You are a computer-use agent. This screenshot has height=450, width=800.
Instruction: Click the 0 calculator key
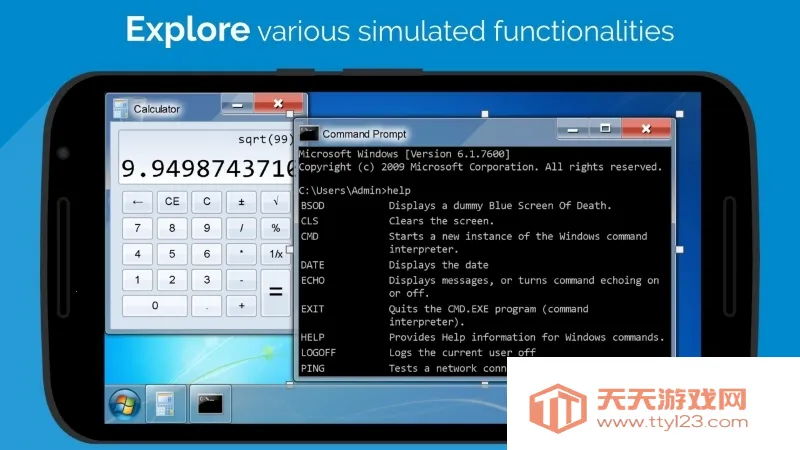155,306
